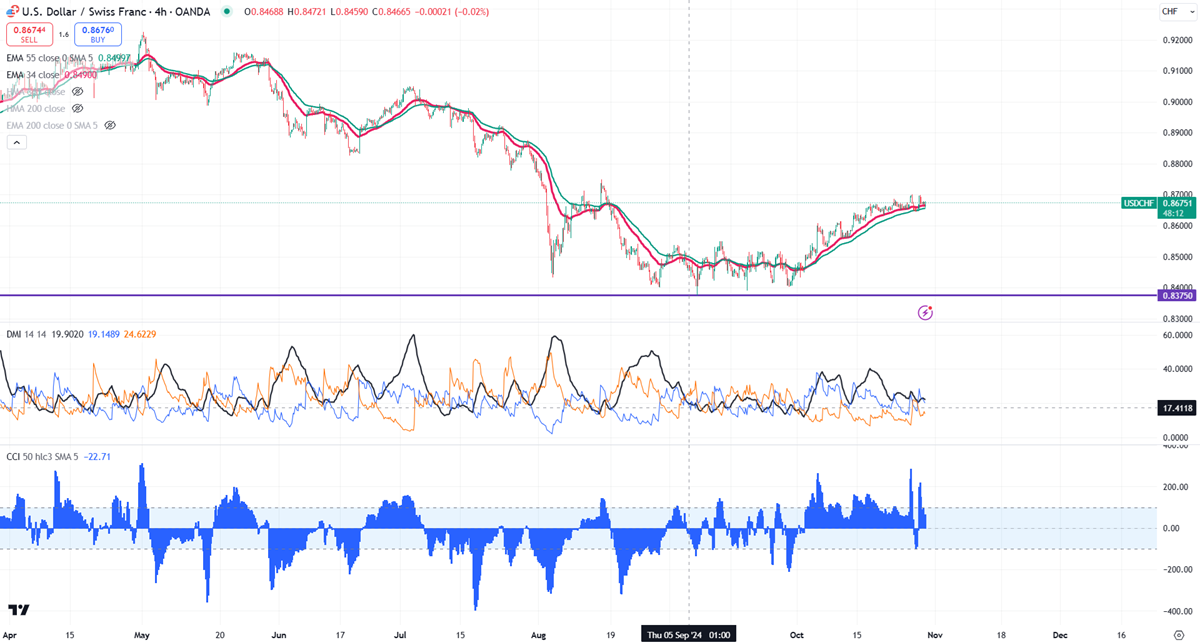Click the USDCHF 0.86751 price label
Image resolution: width=1200 pixels, height=642 pixels.
1159,207
